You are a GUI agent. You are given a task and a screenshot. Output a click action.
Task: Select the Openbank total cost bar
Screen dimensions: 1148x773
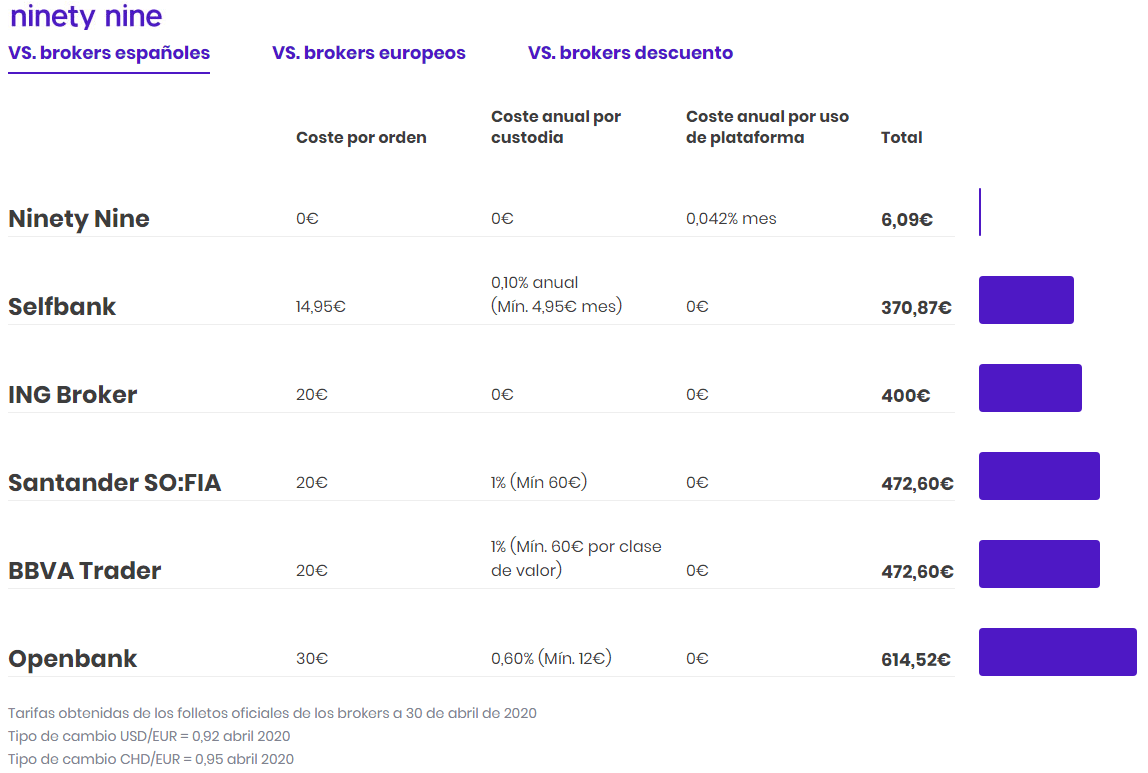1057,651
